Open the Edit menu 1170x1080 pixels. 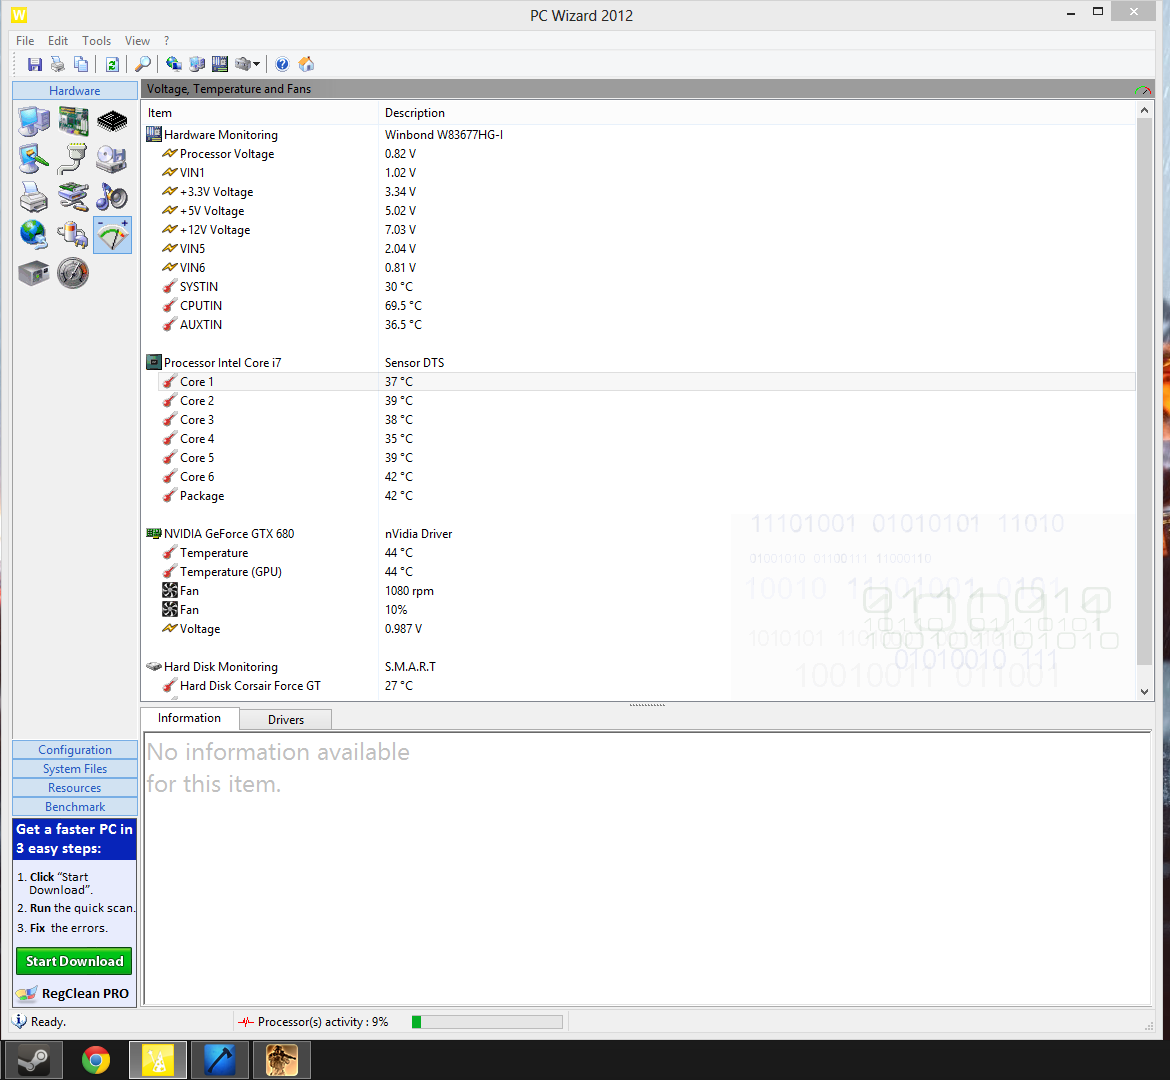[57, 41]
